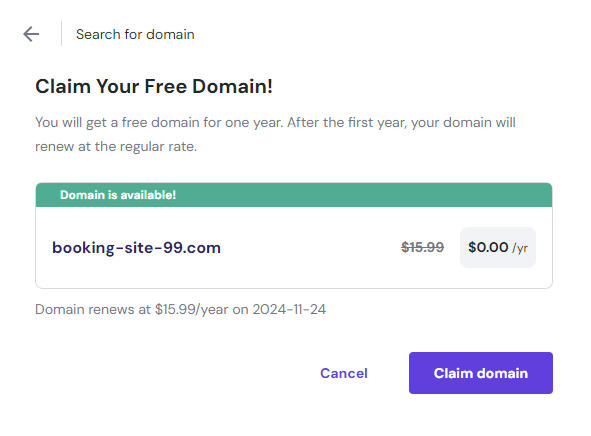Click the crossed-out $15.99 price
This screenshot has width=591, height=436.
coord(423,247)
